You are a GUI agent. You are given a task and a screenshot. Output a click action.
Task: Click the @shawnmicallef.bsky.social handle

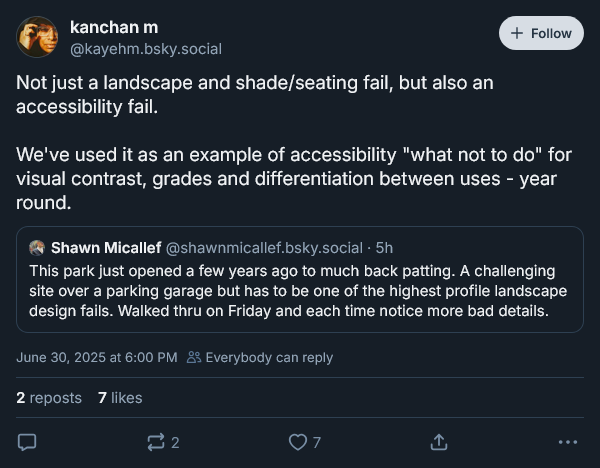click(264, 247)
